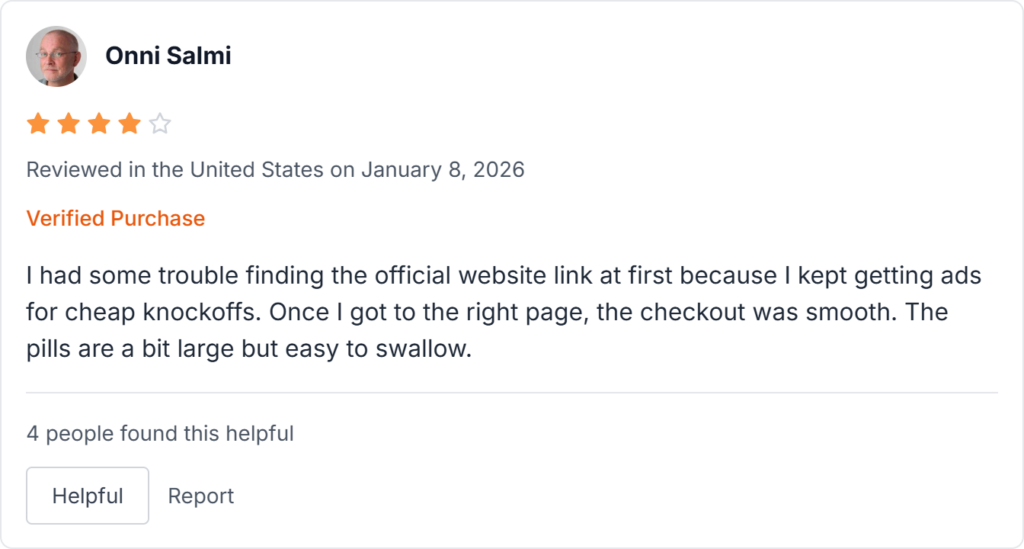Click the January 8, 2026 review date
This screenshot has height=549, width=1024.
pyautogui.click(x=443, y=170)
